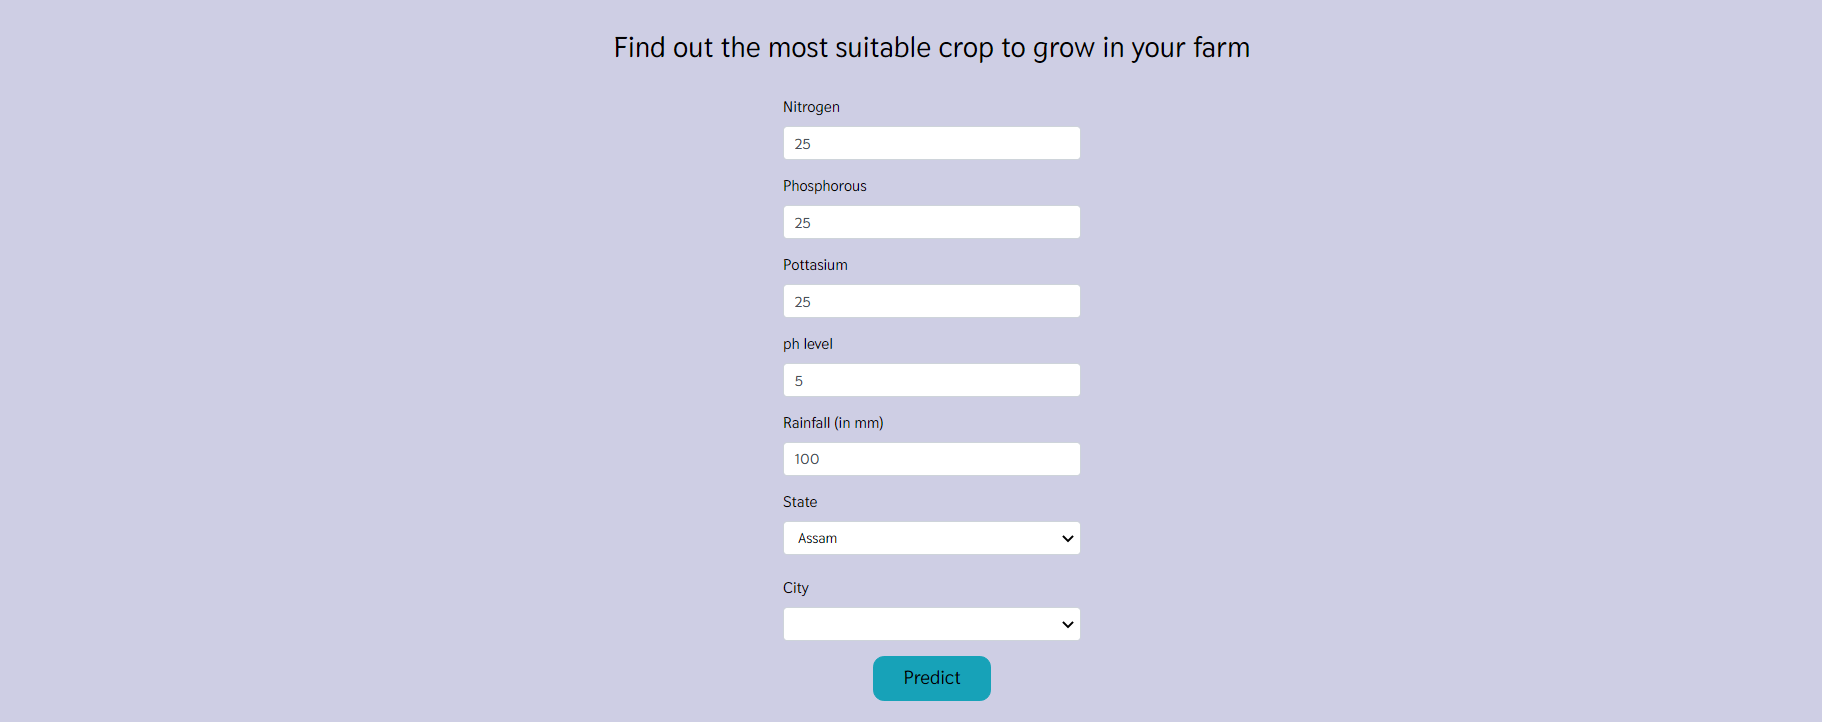1822x722 pixels.
Task: Click the Nitrogen label
Action: (x=811, y=106)
